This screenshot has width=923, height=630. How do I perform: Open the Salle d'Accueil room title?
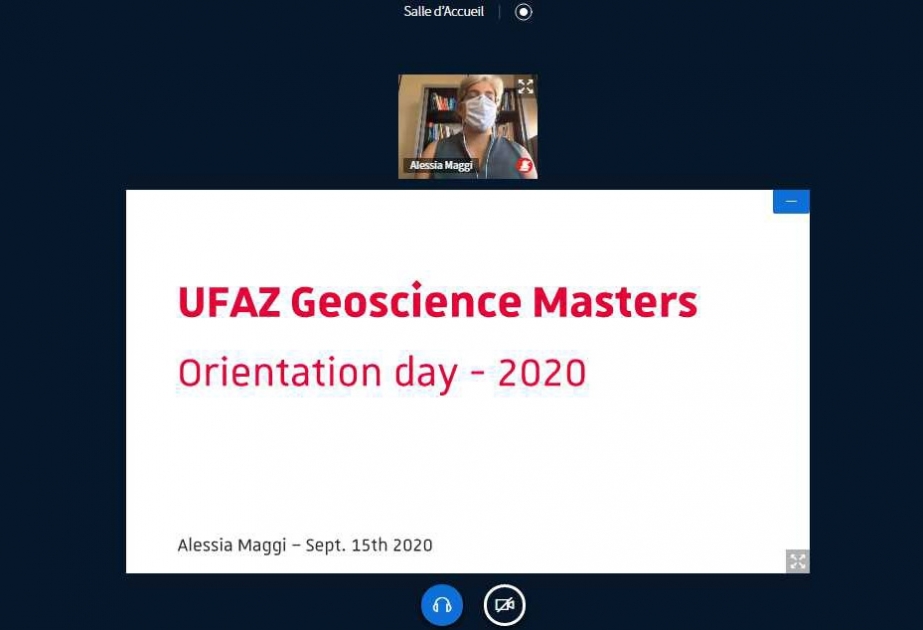tap(443, 11)
